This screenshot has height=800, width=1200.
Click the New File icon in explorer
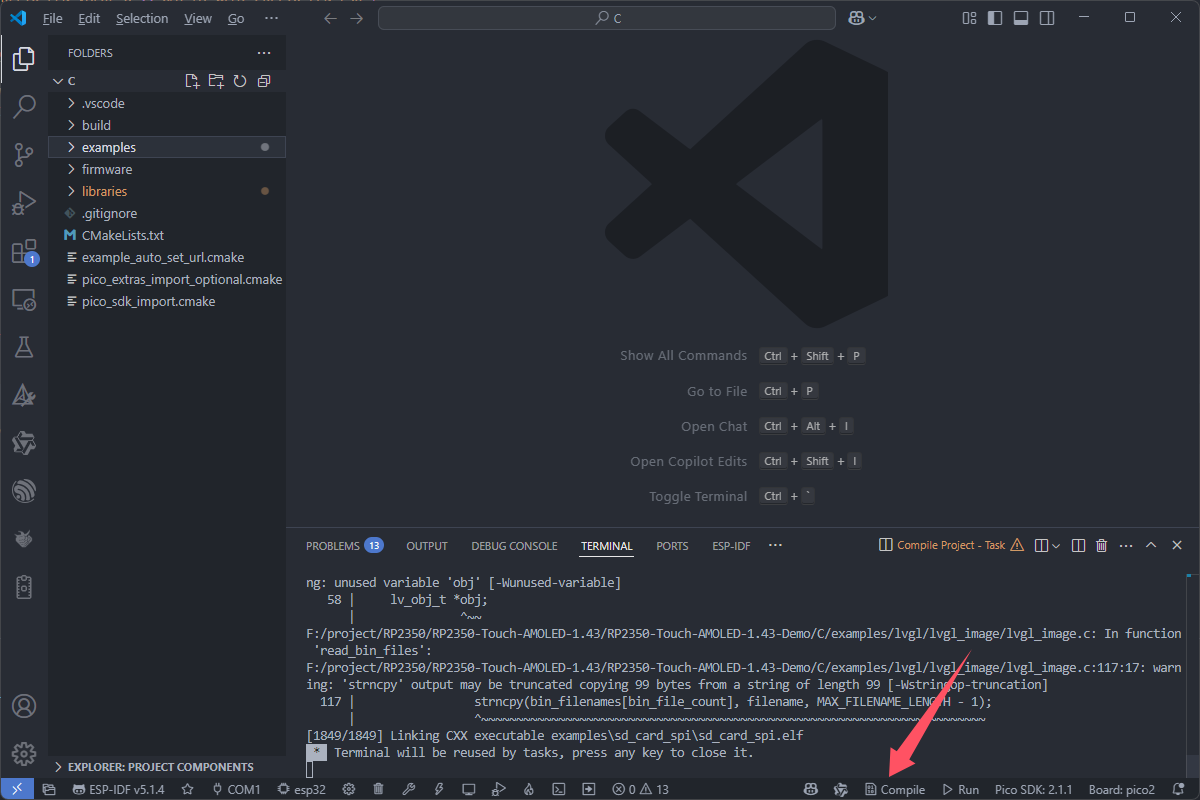coord(192,81)
